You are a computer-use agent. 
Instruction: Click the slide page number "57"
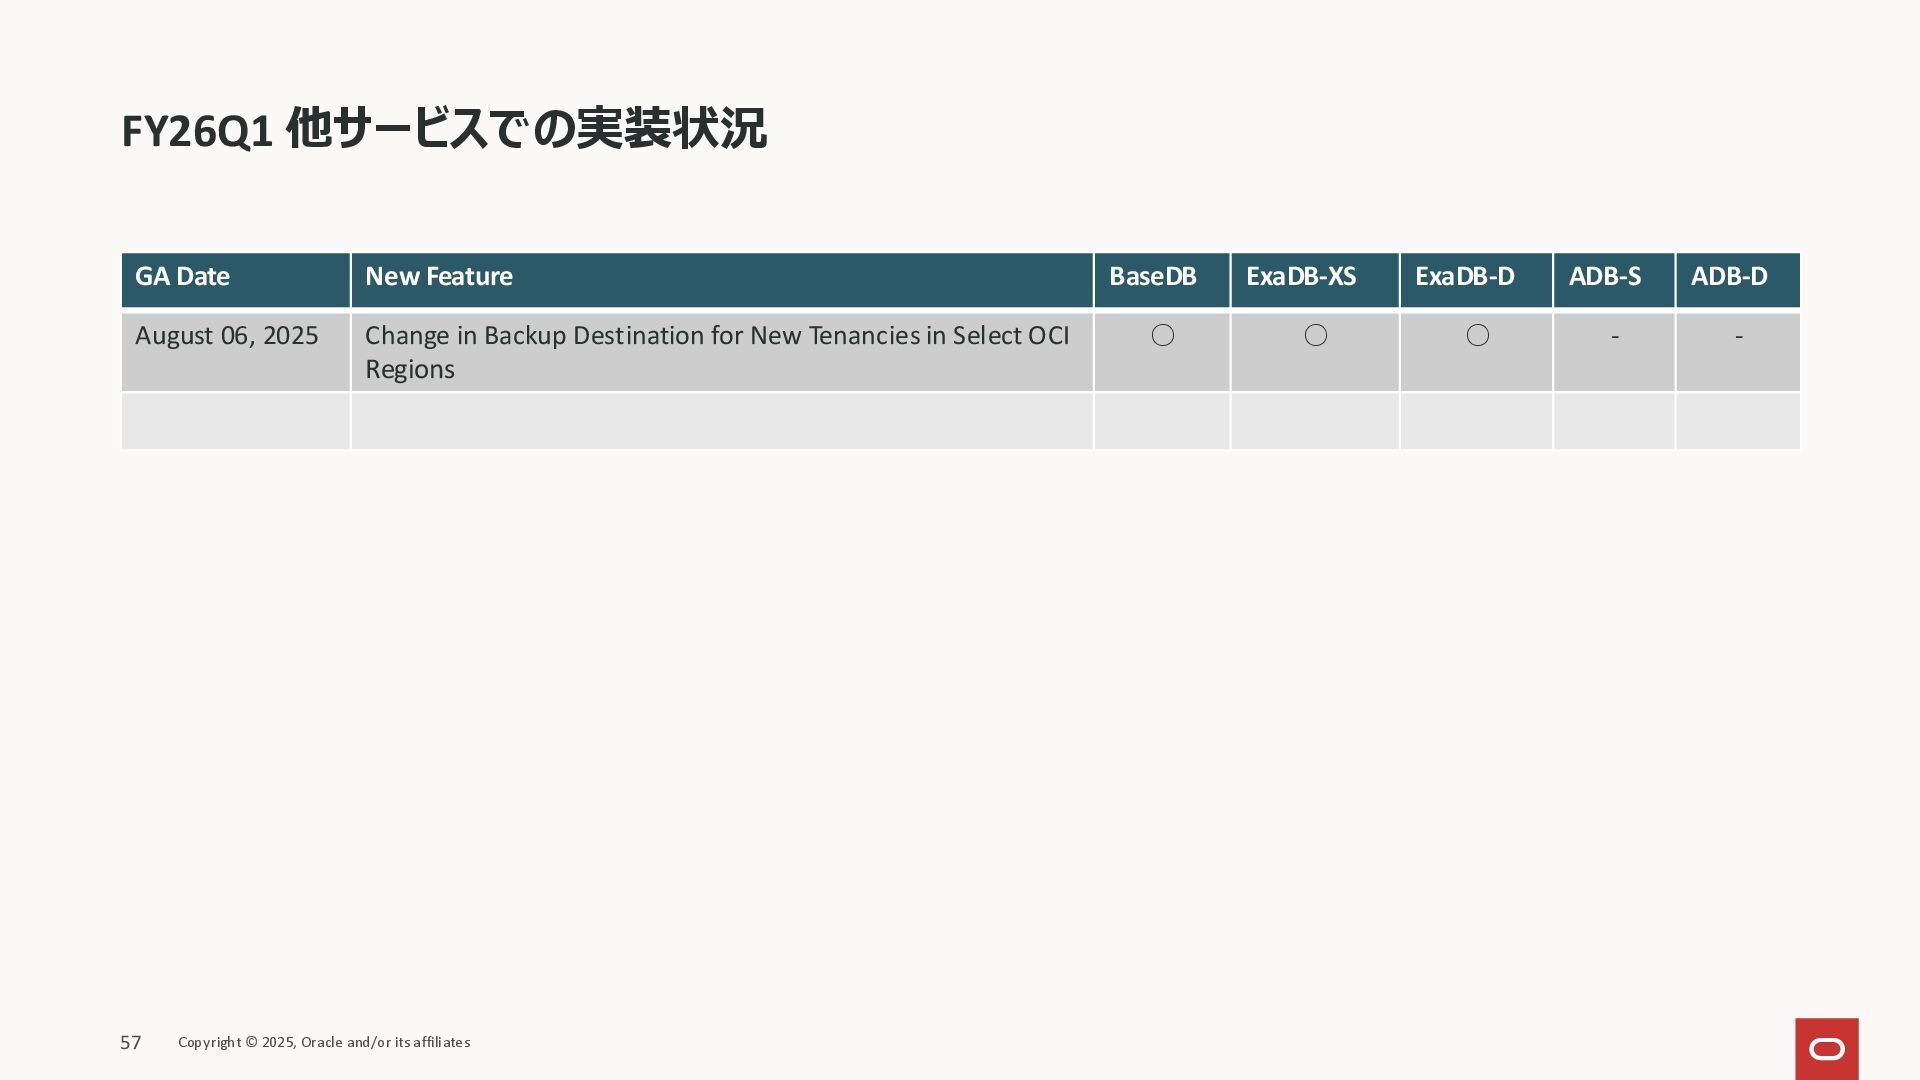131,1043
